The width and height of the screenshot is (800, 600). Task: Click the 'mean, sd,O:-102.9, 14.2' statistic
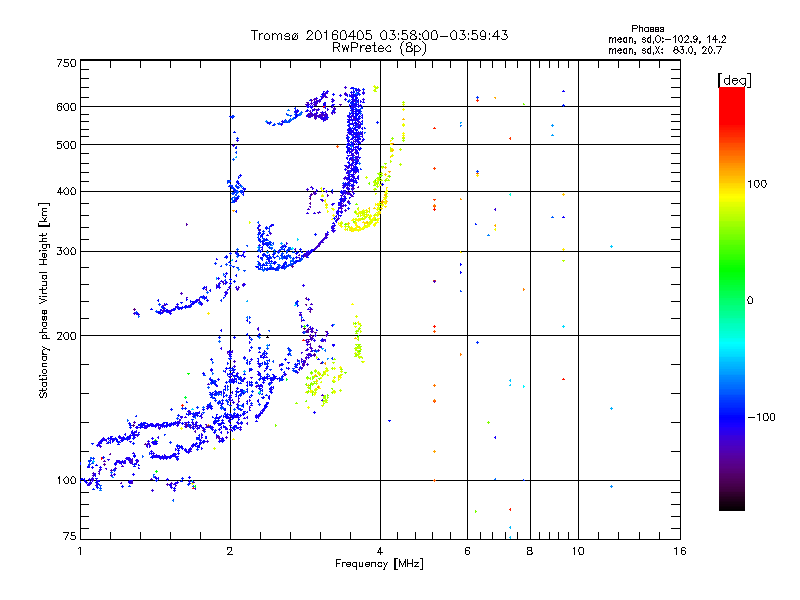(x=667, y=39)
